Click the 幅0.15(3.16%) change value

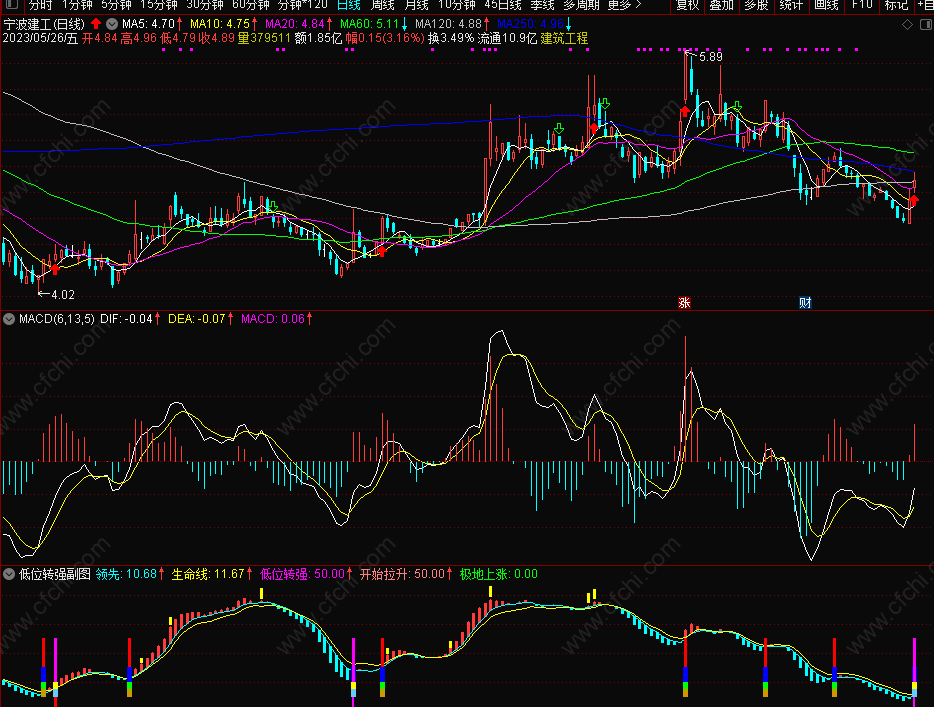(385, 39)
